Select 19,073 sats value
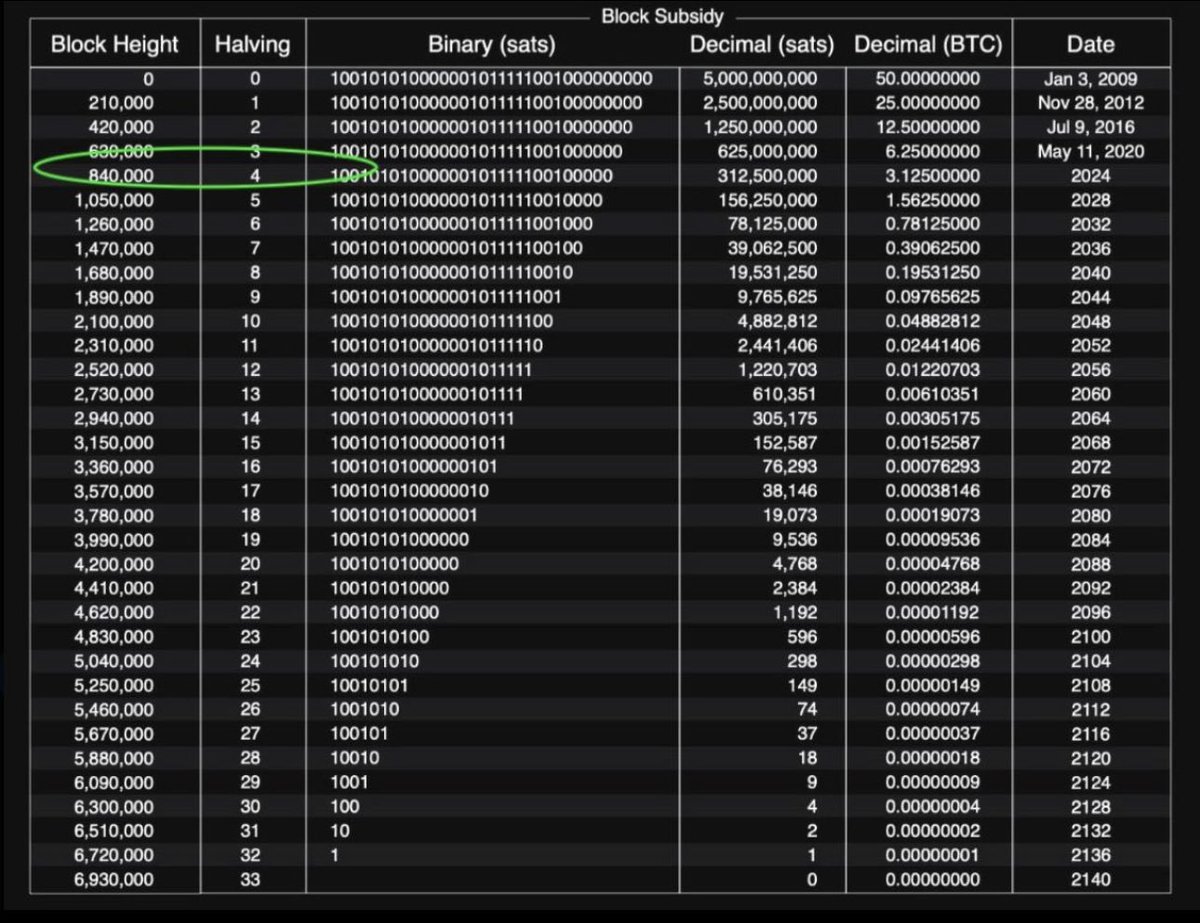Screen dimensions: 1200x923 [790, 516]
